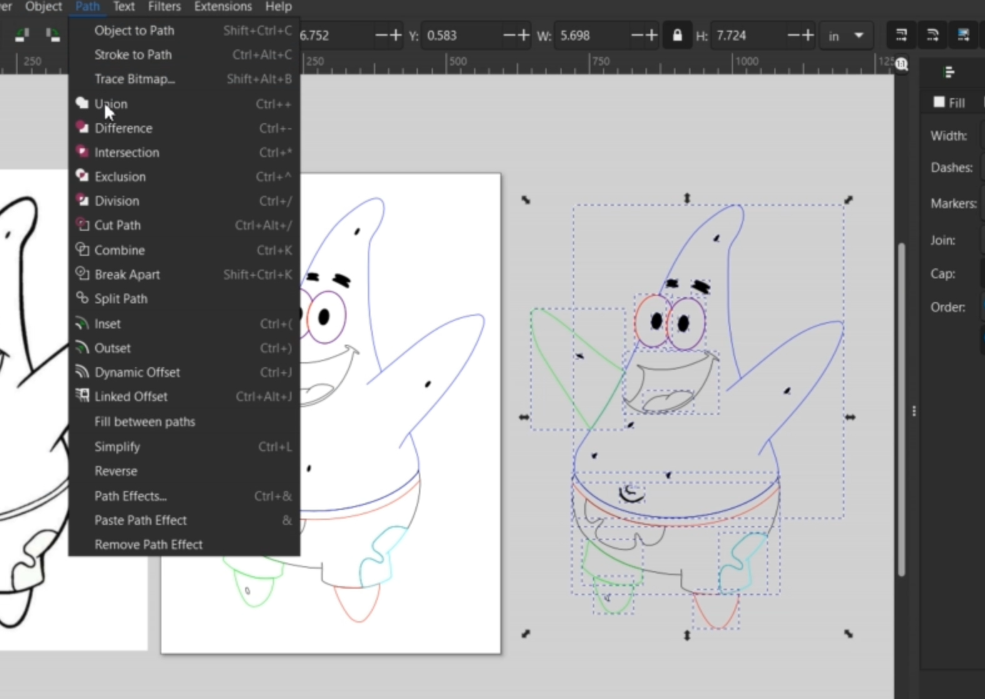
Task: Open the units dropdown showing 'in'
Action: (x=845, y=36)
